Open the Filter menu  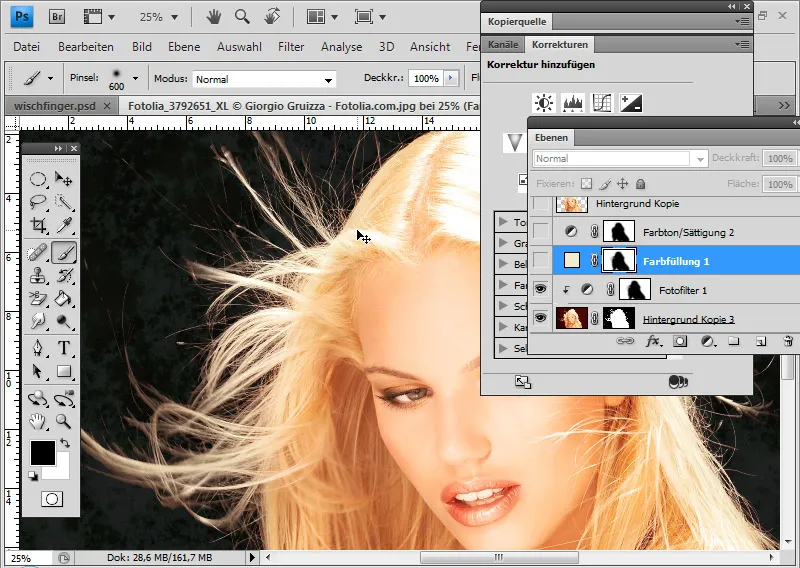pos(291,46)
